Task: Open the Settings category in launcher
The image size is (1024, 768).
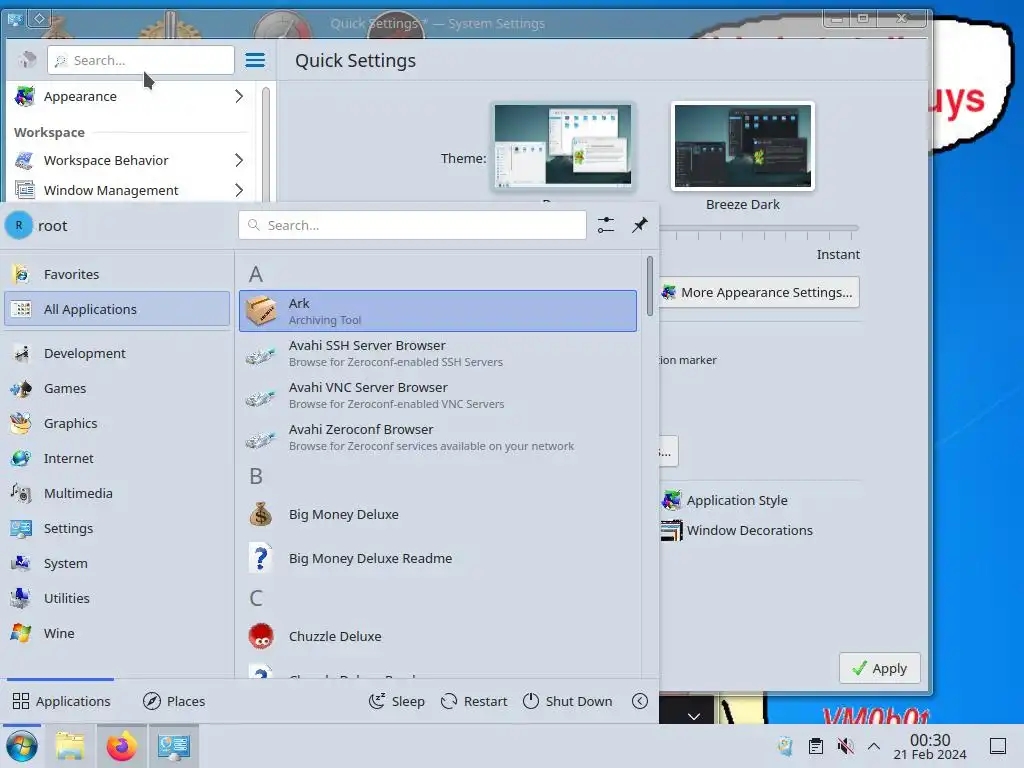Action: click(117, 528)
